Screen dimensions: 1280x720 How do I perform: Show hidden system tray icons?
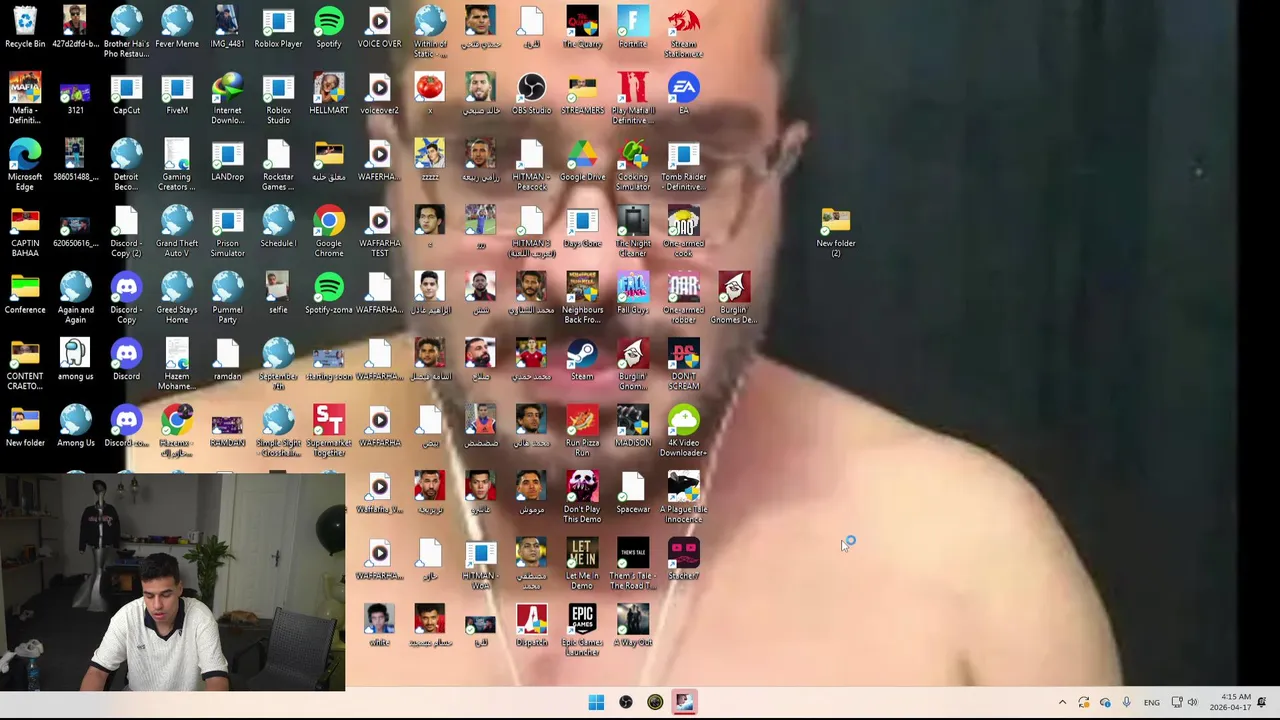[1062, 702]
